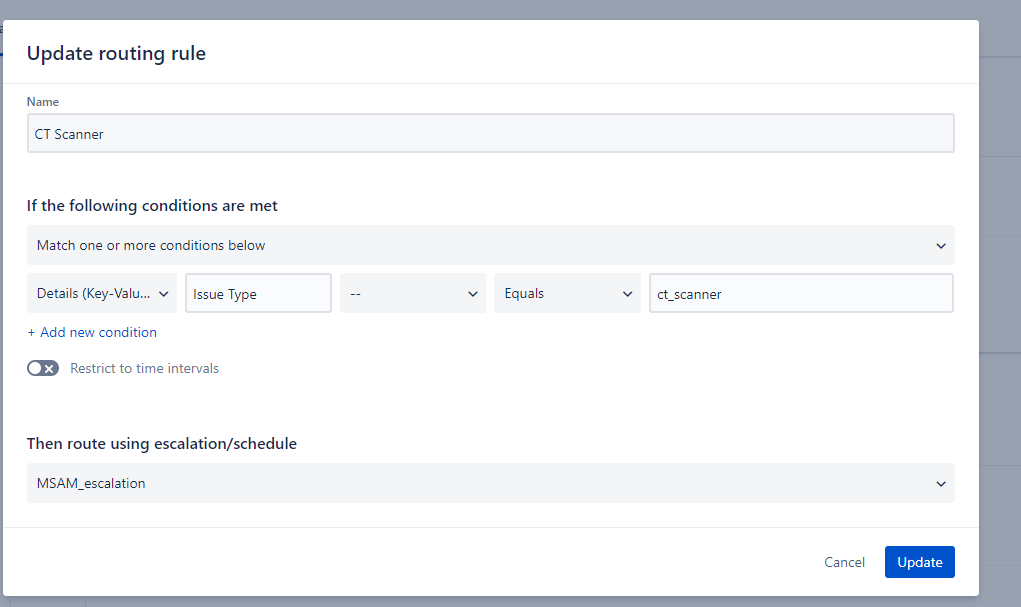Image resolution: width=1021 pixels, height=607 pixels.
Task: Click the Issue Type key input field
Action: 259,294
